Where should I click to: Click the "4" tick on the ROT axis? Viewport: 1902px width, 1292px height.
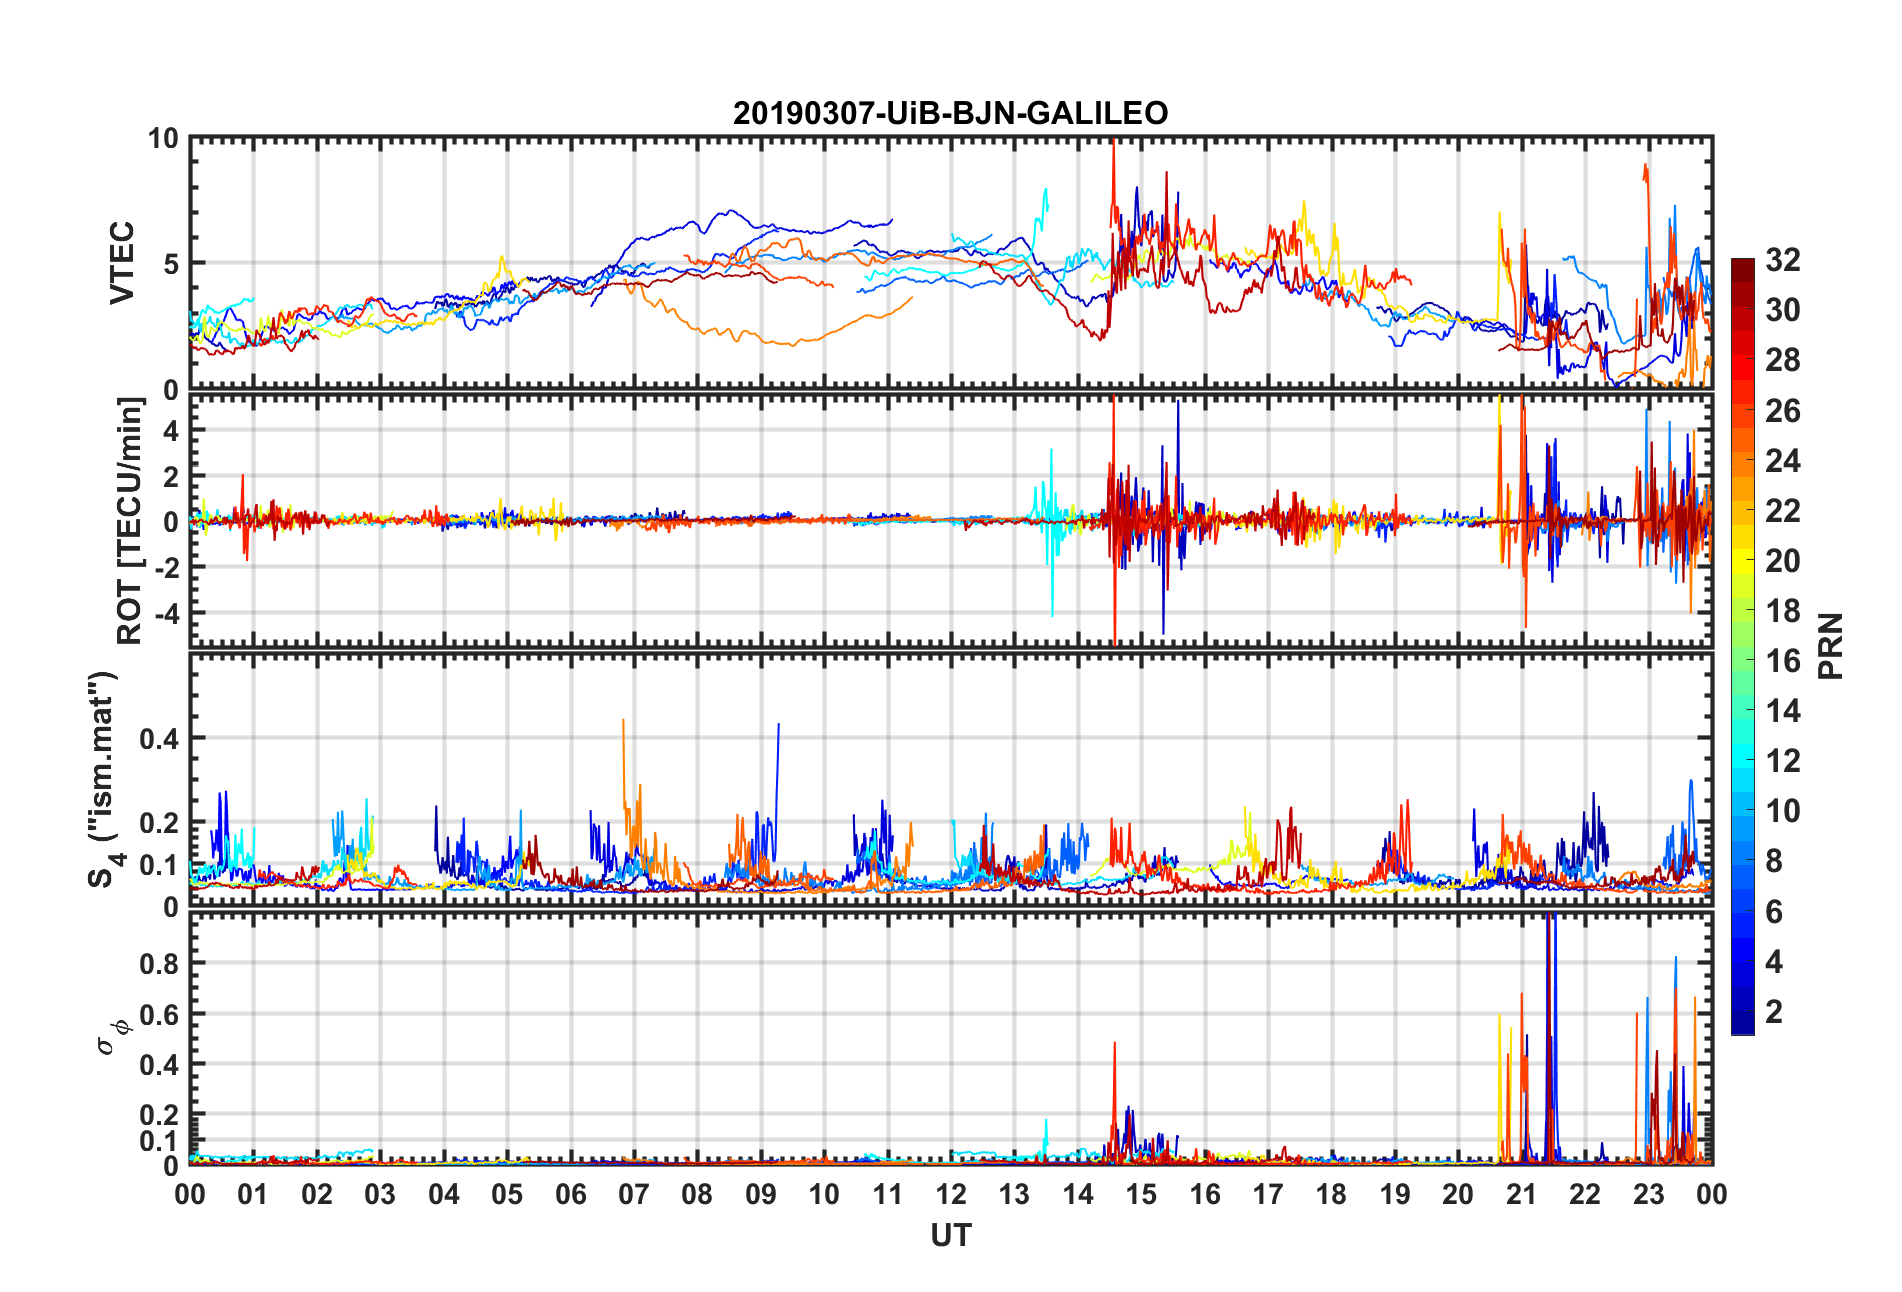click(x=171, y=430)
